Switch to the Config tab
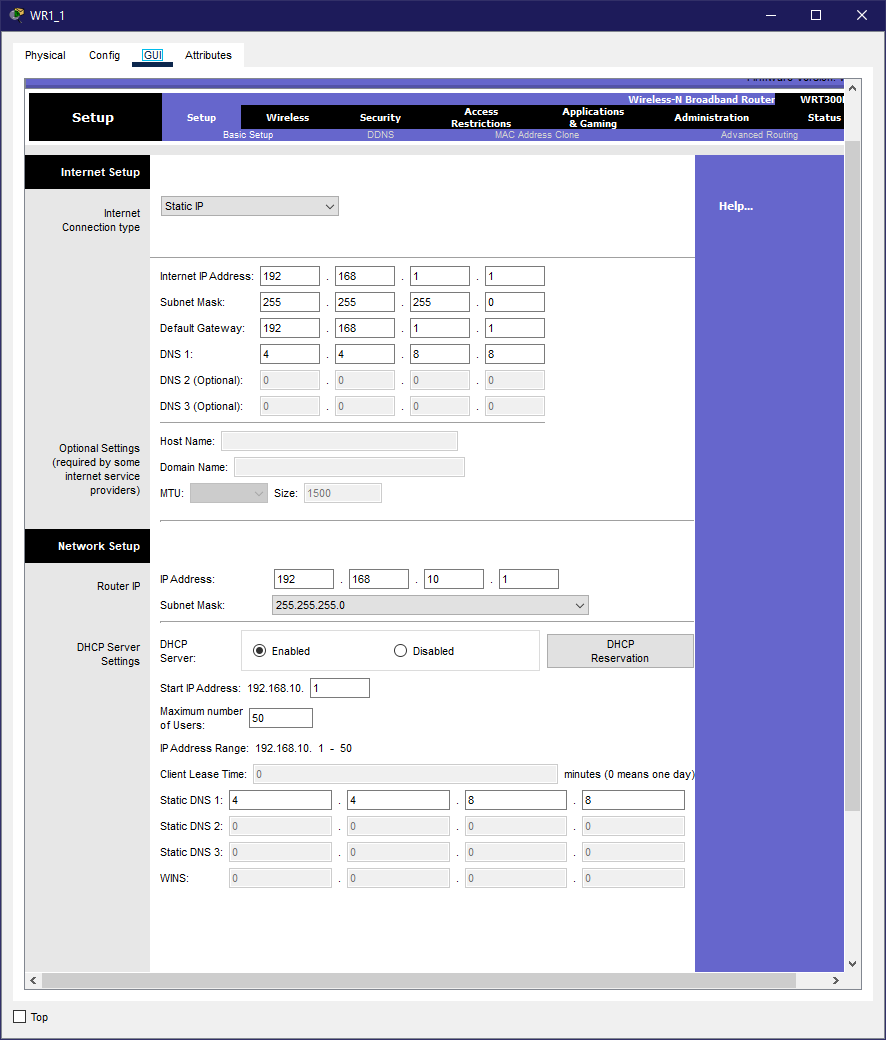This screenshot has width=886, height=1040. tap(104, 55)
